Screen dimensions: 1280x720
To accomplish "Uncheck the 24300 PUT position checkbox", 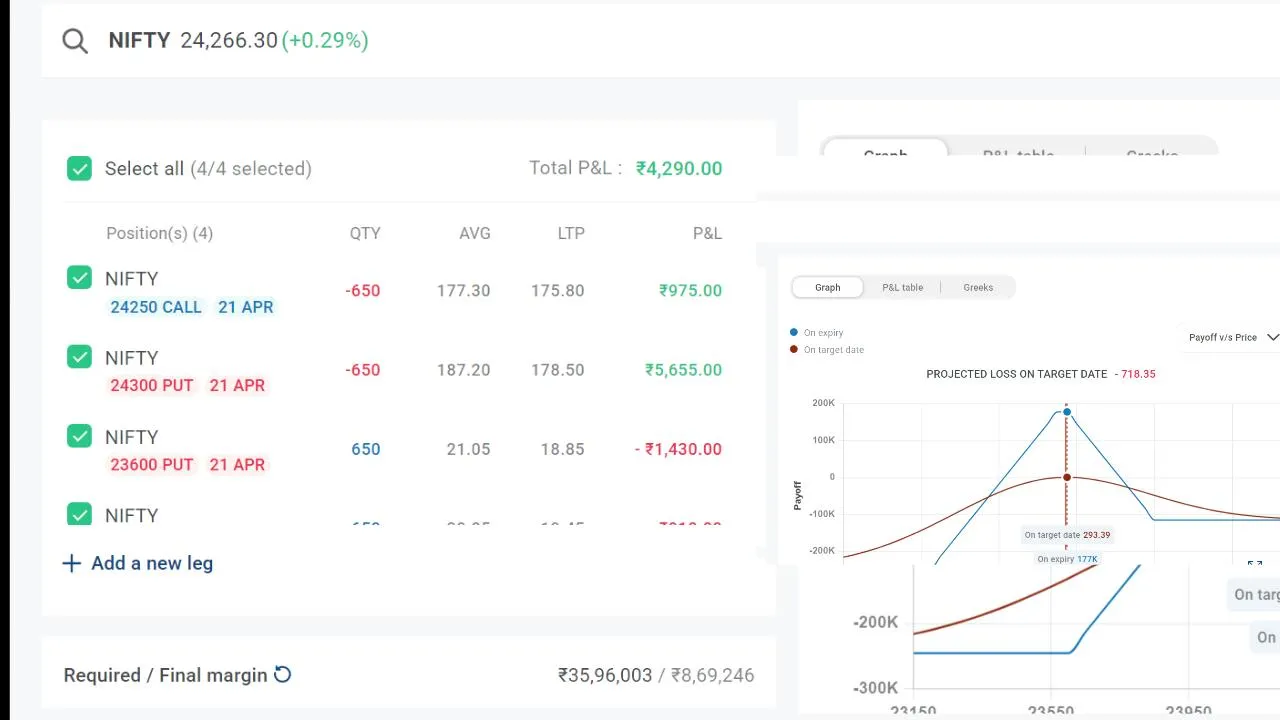I will tap(79, 357).
